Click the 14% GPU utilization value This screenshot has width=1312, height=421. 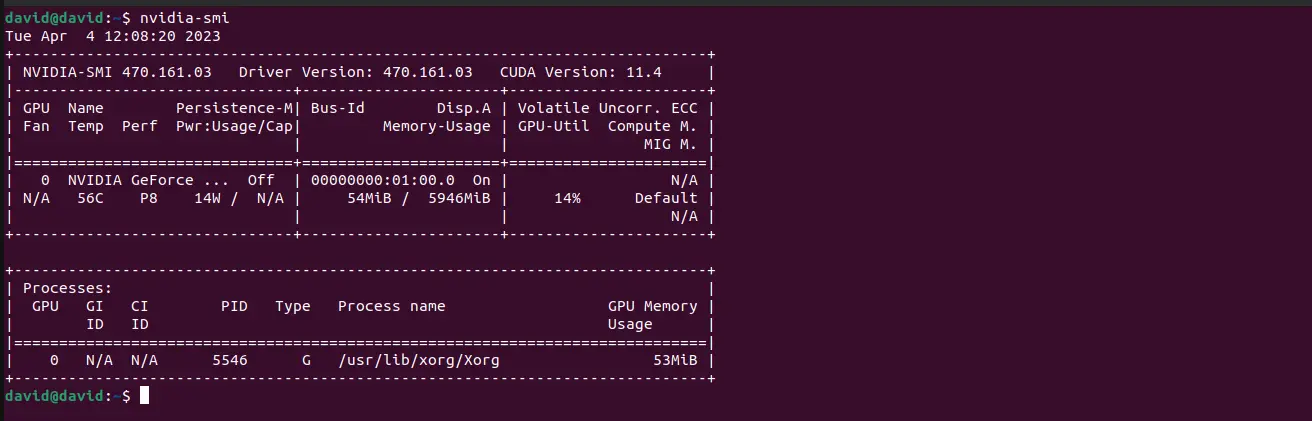click(x=566, y=198)
